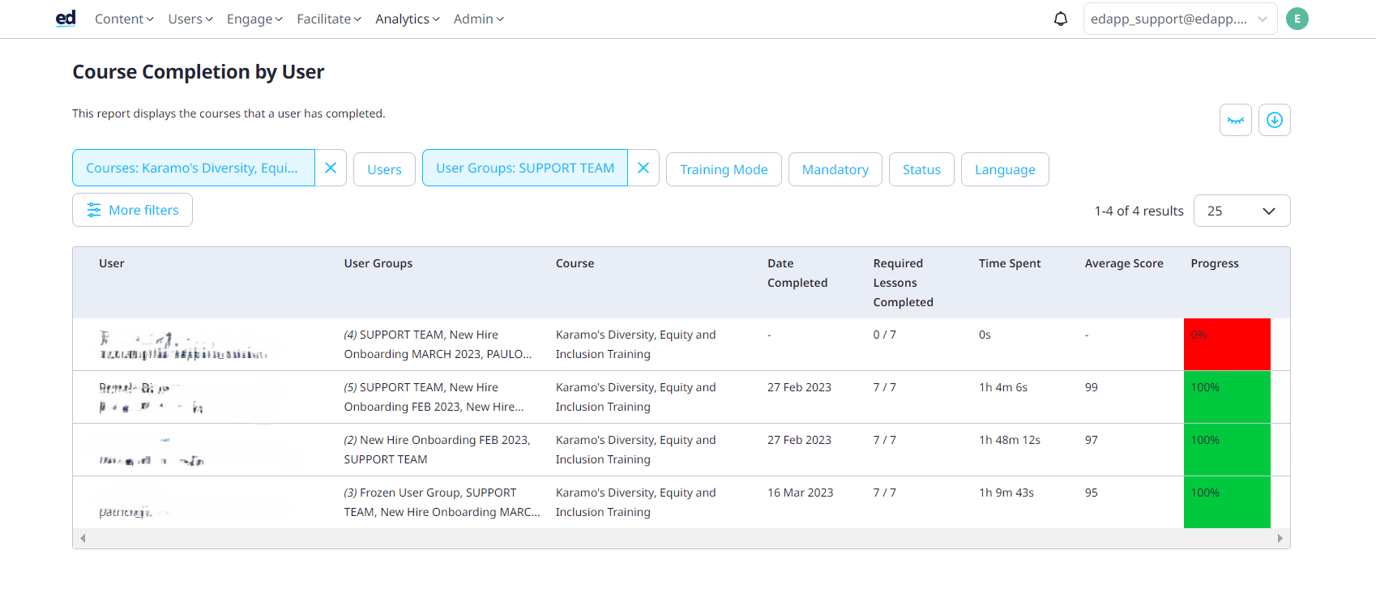Click the Average Score column header

(1124, 264)
